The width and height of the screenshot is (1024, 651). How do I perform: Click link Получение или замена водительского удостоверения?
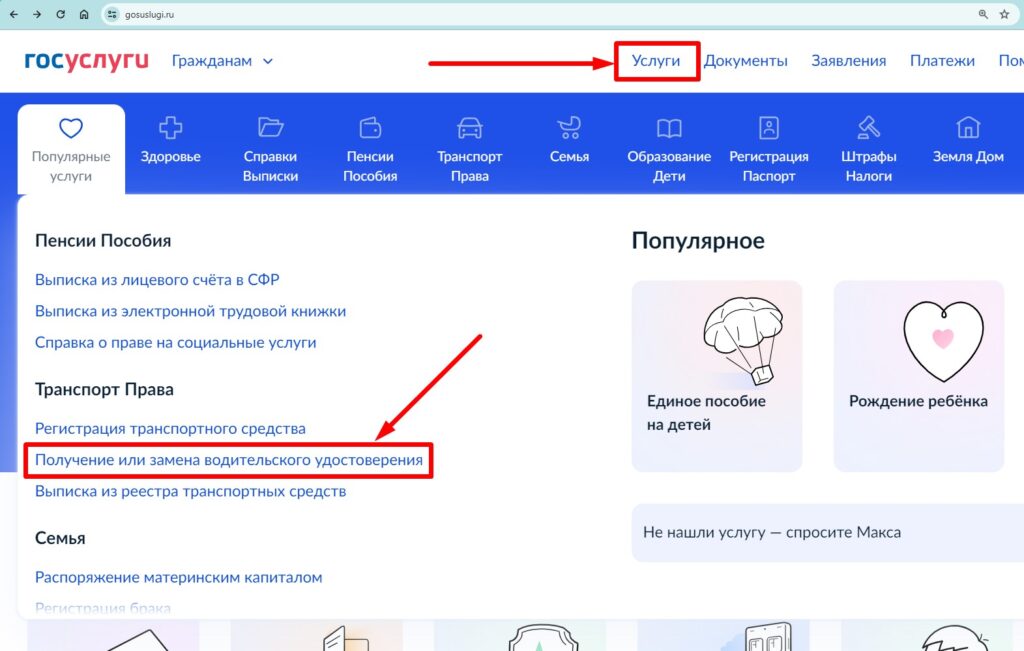(229, 461)
